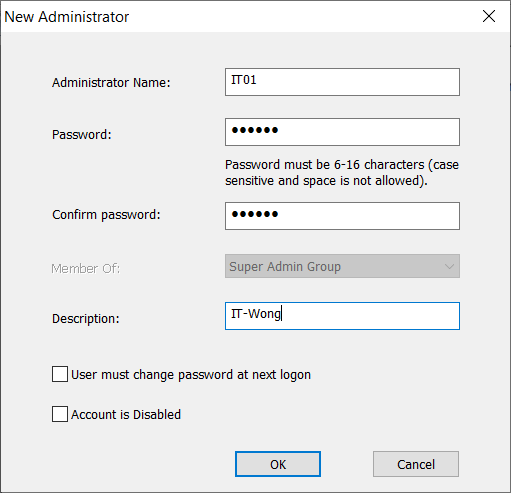The image size is (511, 493).
Task: Enable User must change password at next logon
Action: pyautogui.click(x=60, y=374)
